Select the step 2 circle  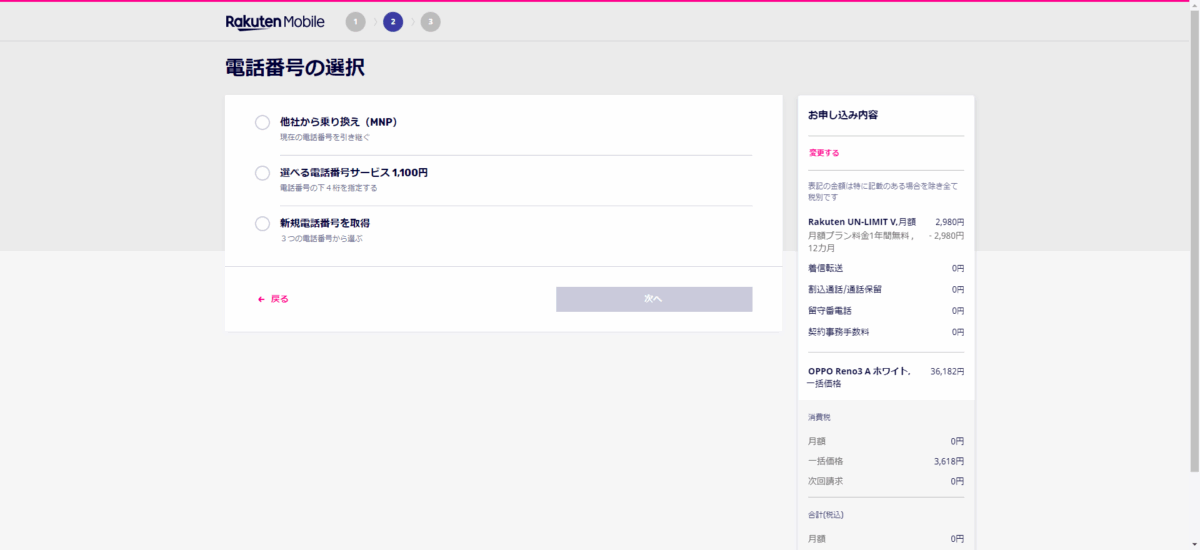coord(393,22)
